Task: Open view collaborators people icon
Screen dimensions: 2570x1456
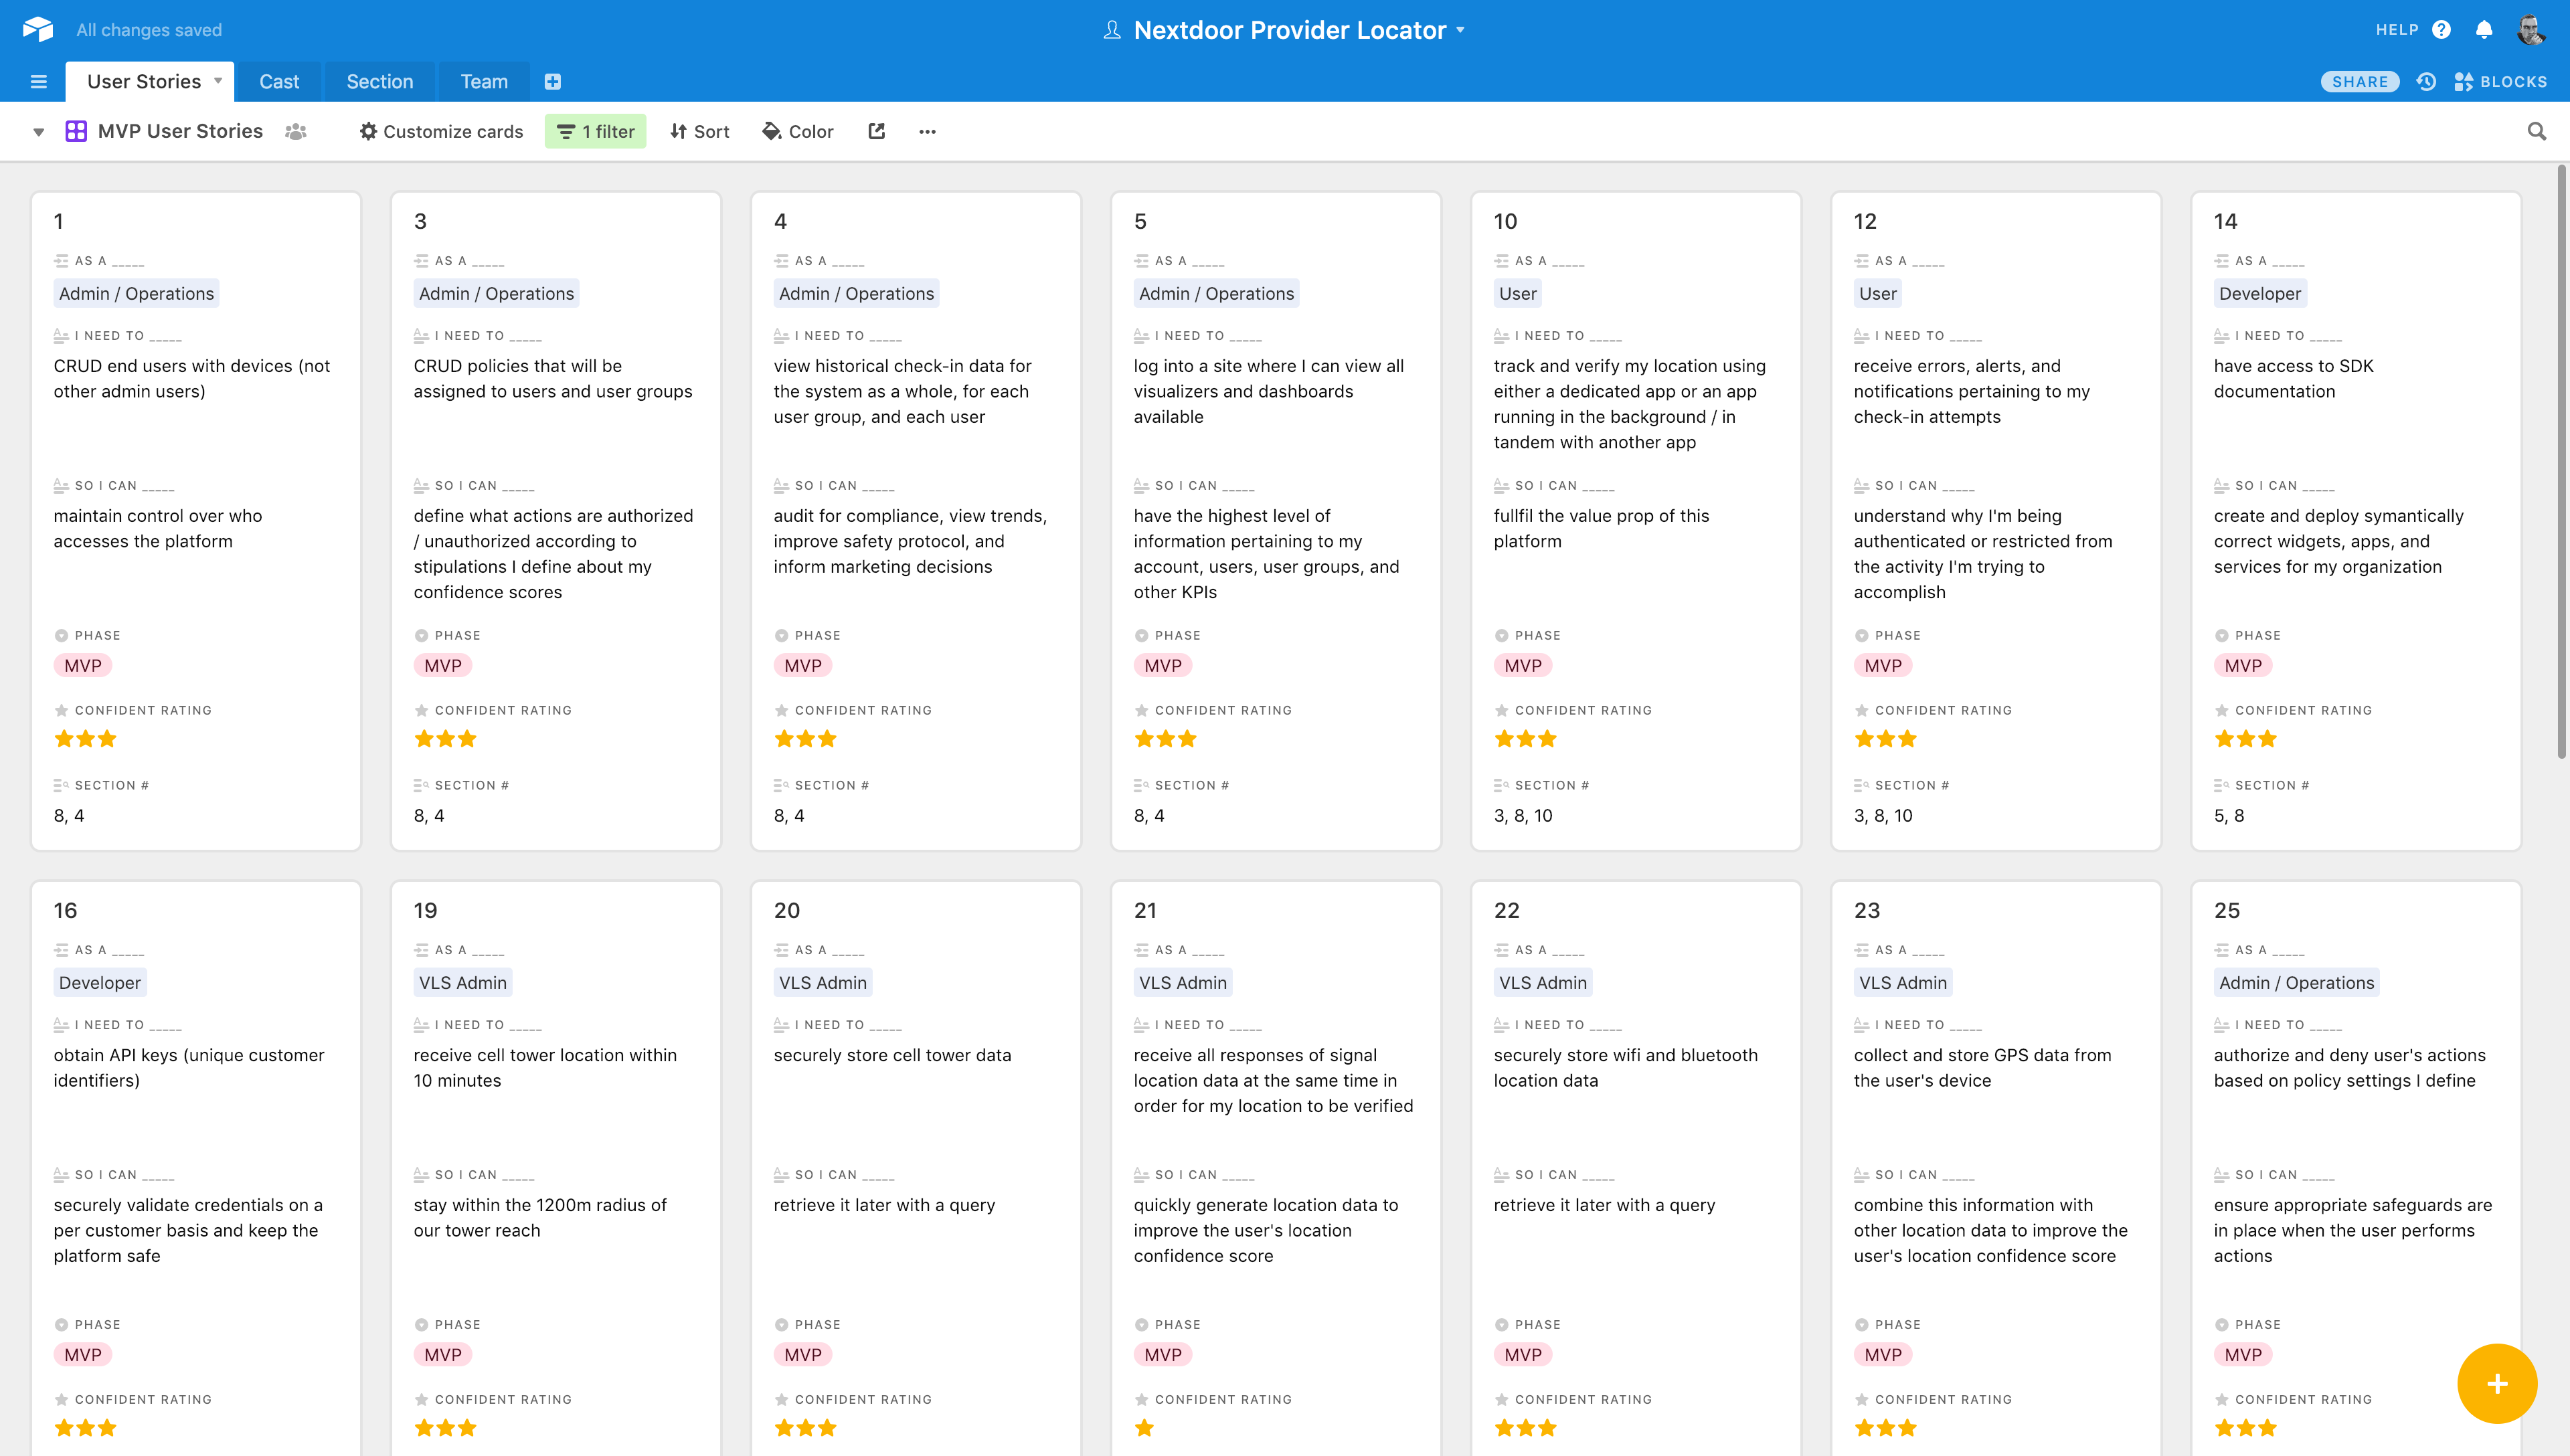Action: (296, 131)
